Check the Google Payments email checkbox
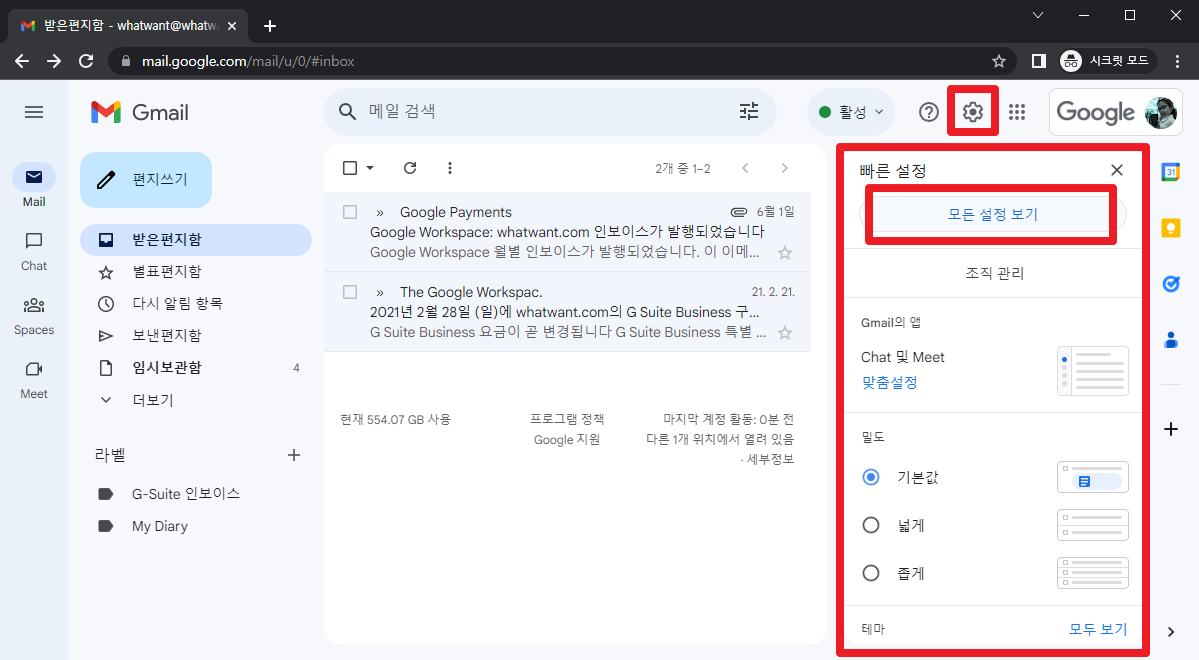Image resolution: width=1199 pixels, height=660 pixels. [x=350, y=212]
